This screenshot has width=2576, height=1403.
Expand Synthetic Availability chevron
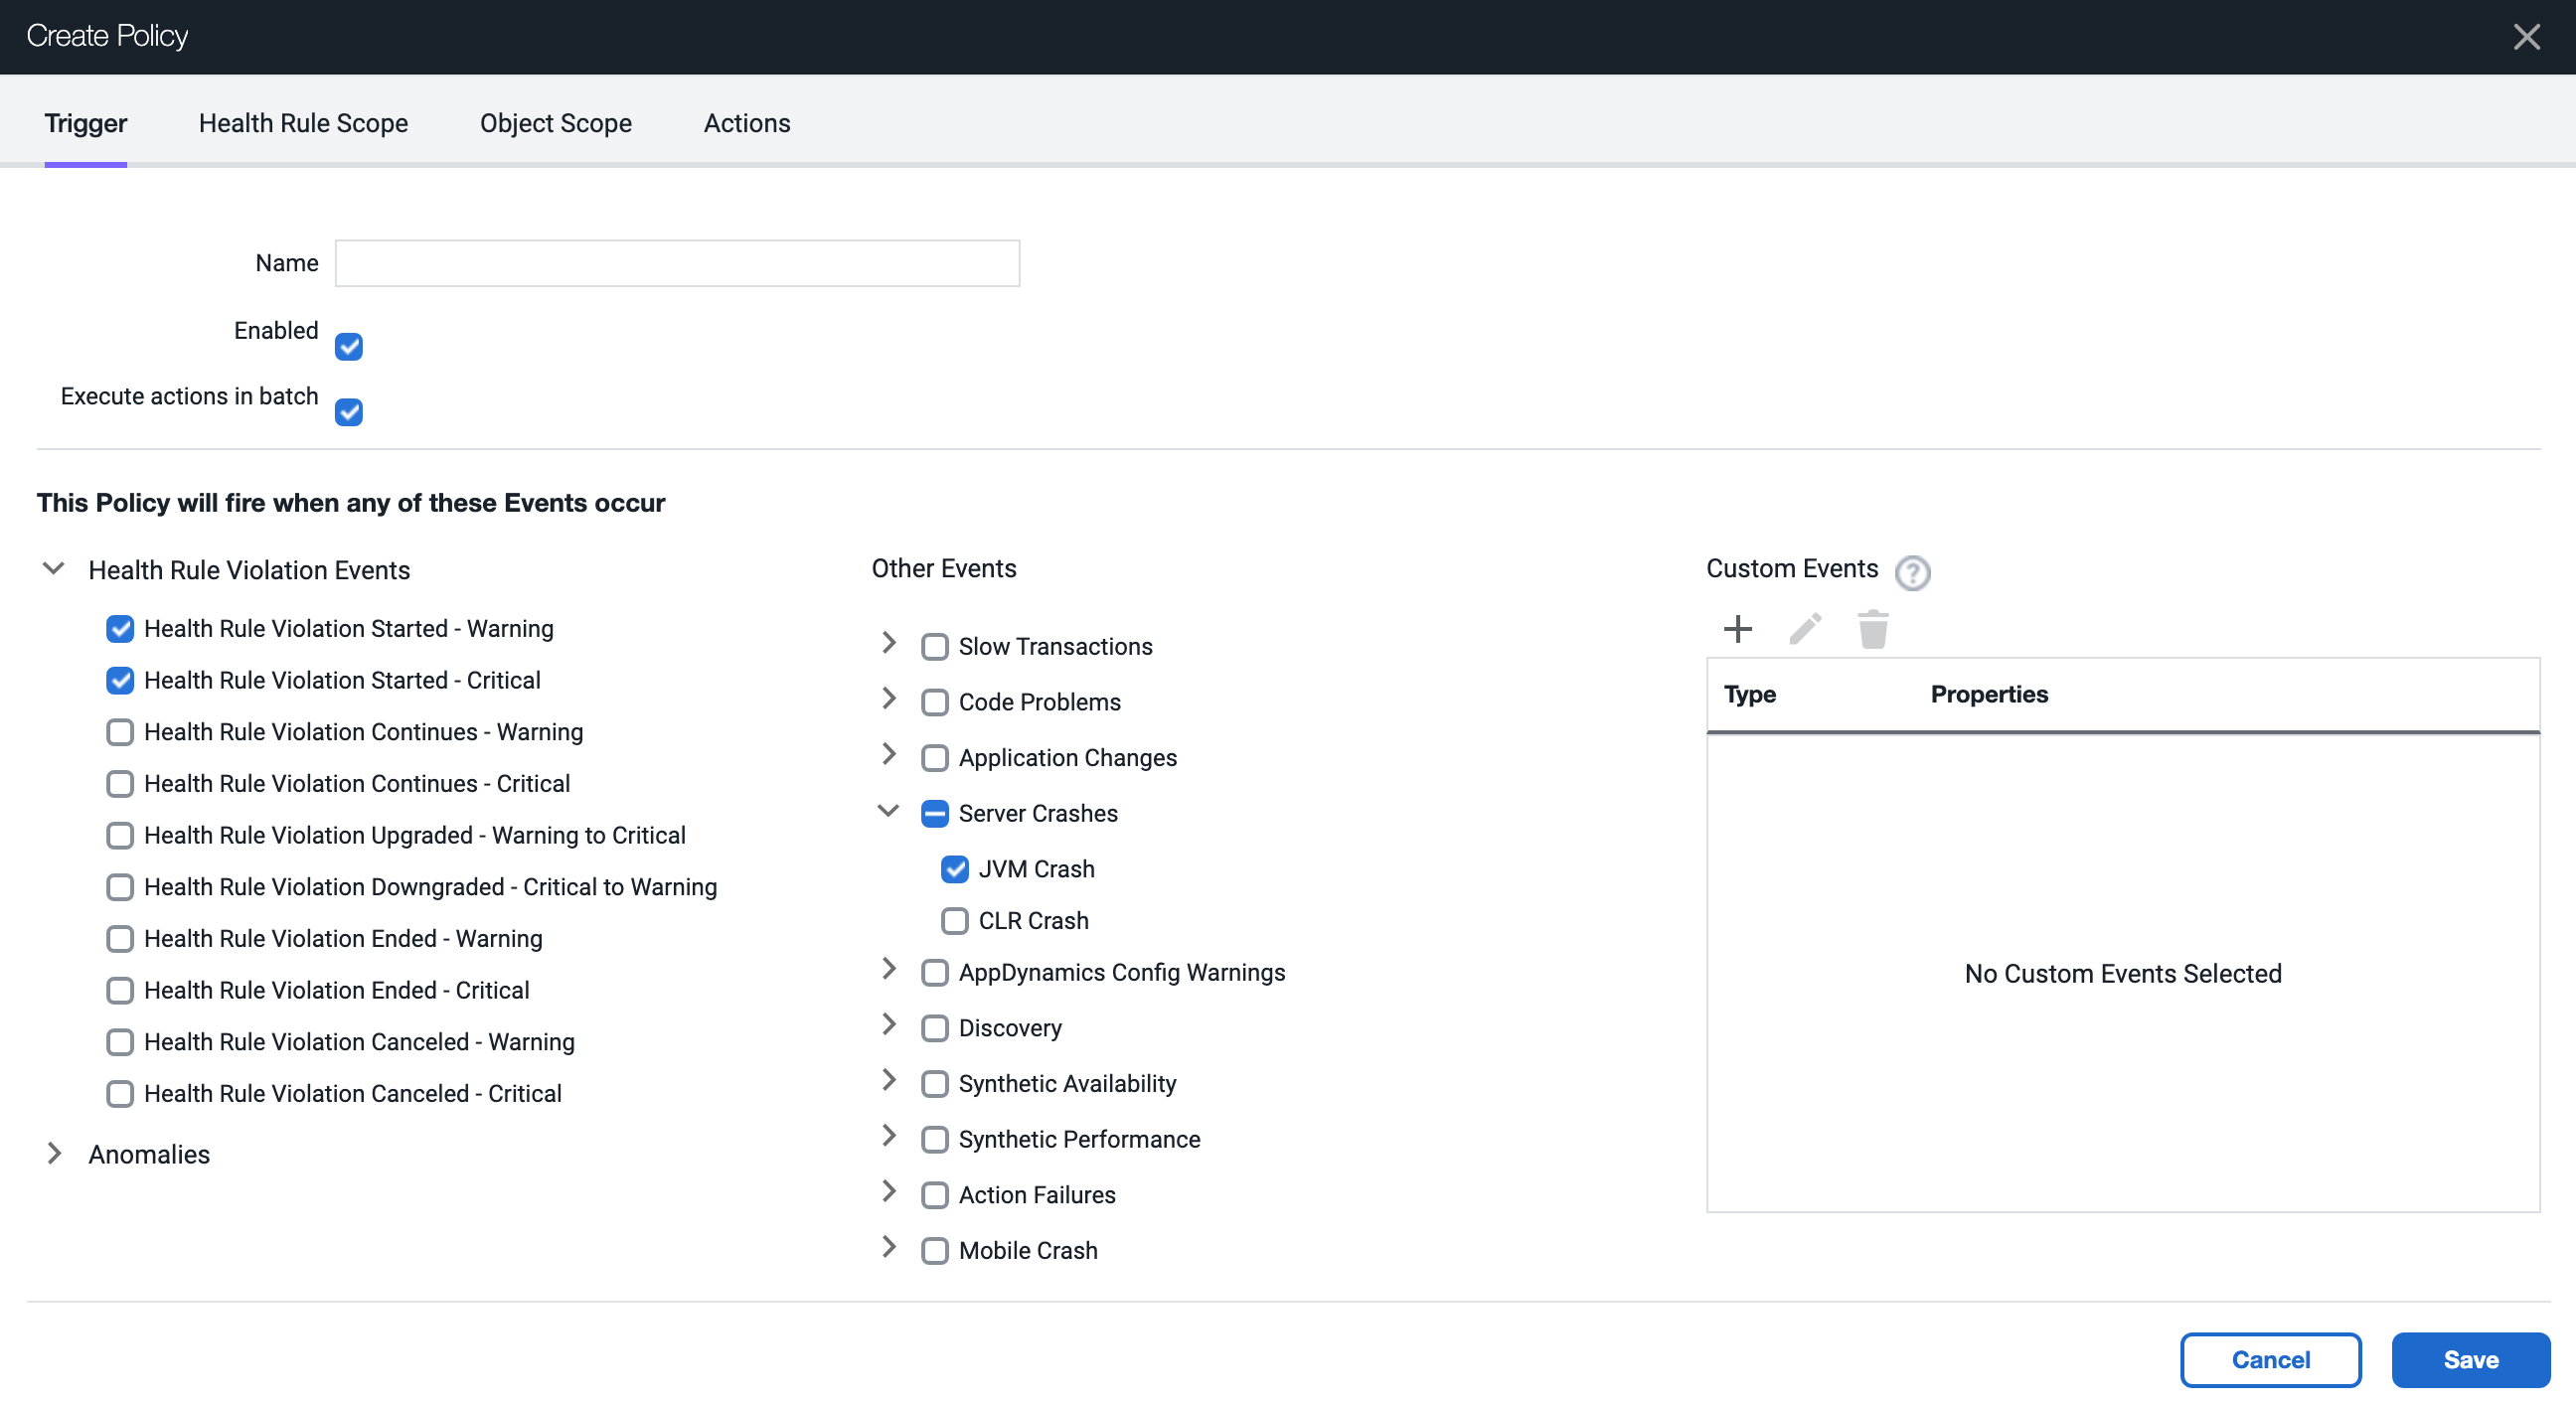click(889, 1080)
